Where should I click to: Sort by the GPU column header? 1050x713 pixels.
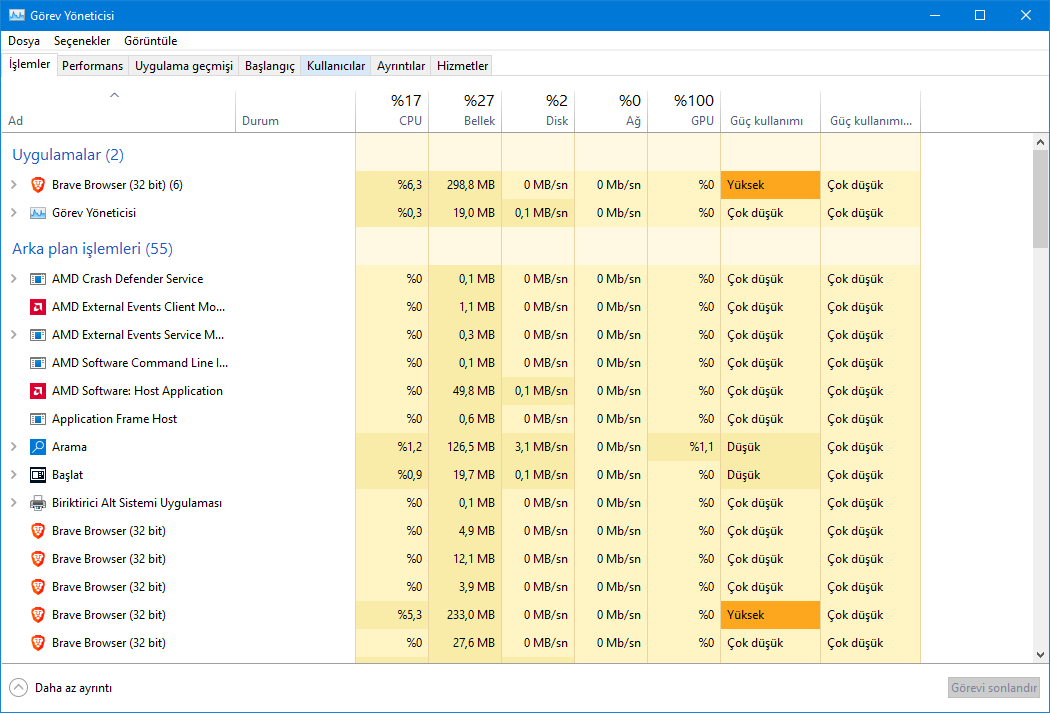[684, 111]
